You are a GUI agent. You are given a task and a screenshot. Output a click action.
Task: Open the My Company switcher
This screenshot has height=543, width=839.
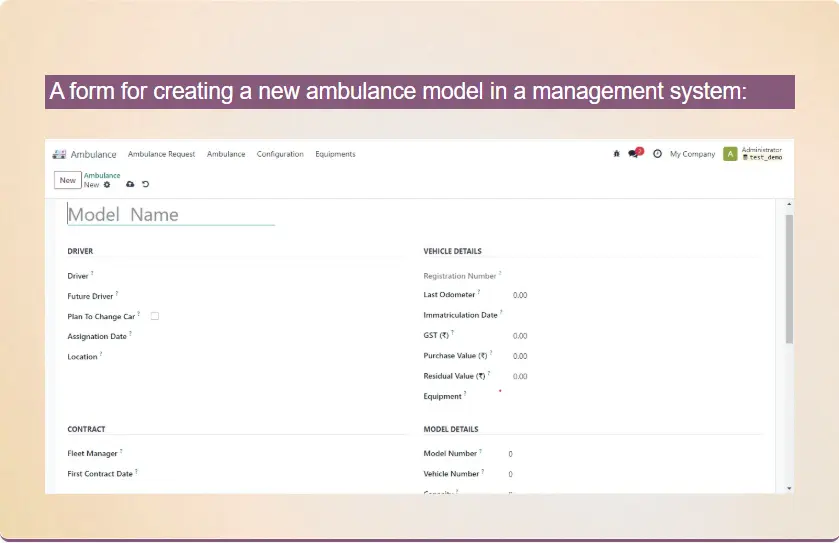[x=692, y=154]
